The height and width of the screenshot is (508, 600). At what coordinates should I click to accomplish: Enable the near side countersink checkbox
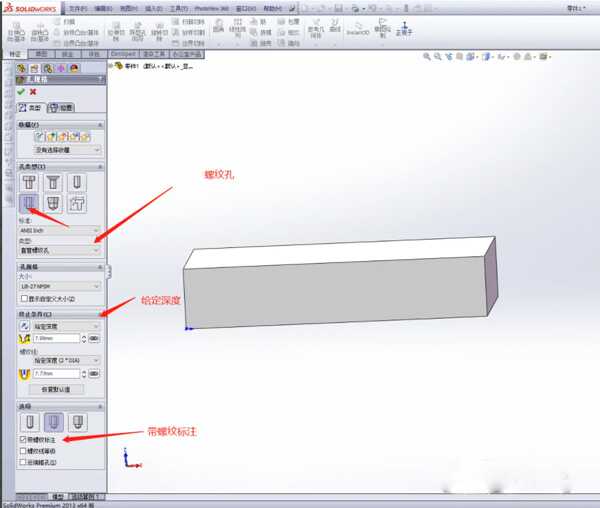[x=23, y=462]
